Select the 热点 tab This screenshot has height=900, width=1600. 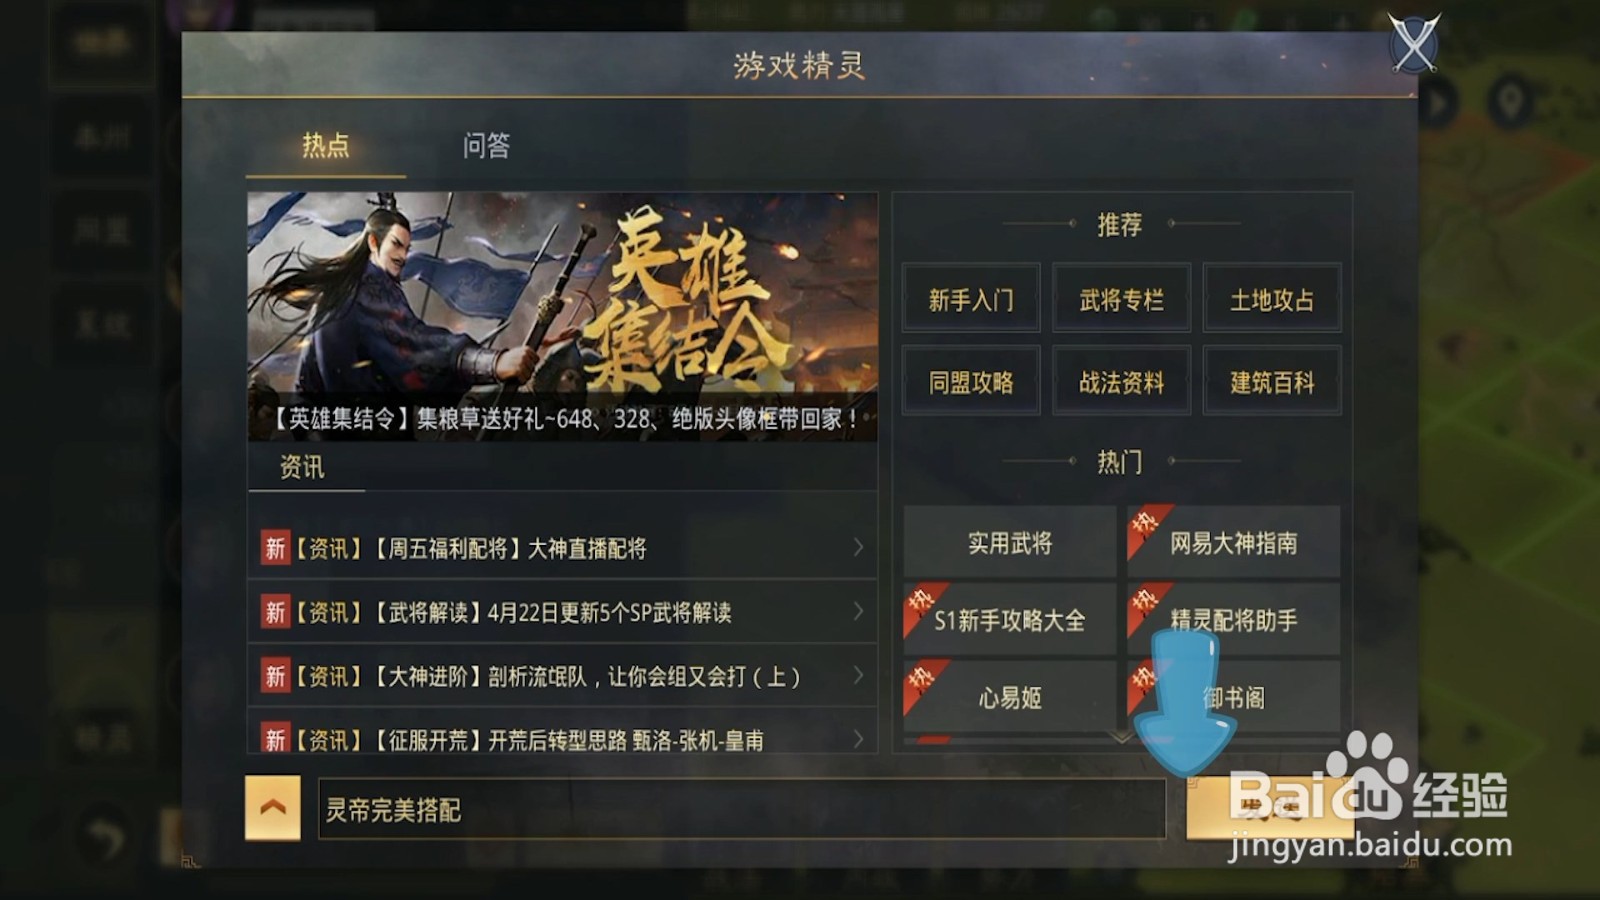click(x=326, y=146)
